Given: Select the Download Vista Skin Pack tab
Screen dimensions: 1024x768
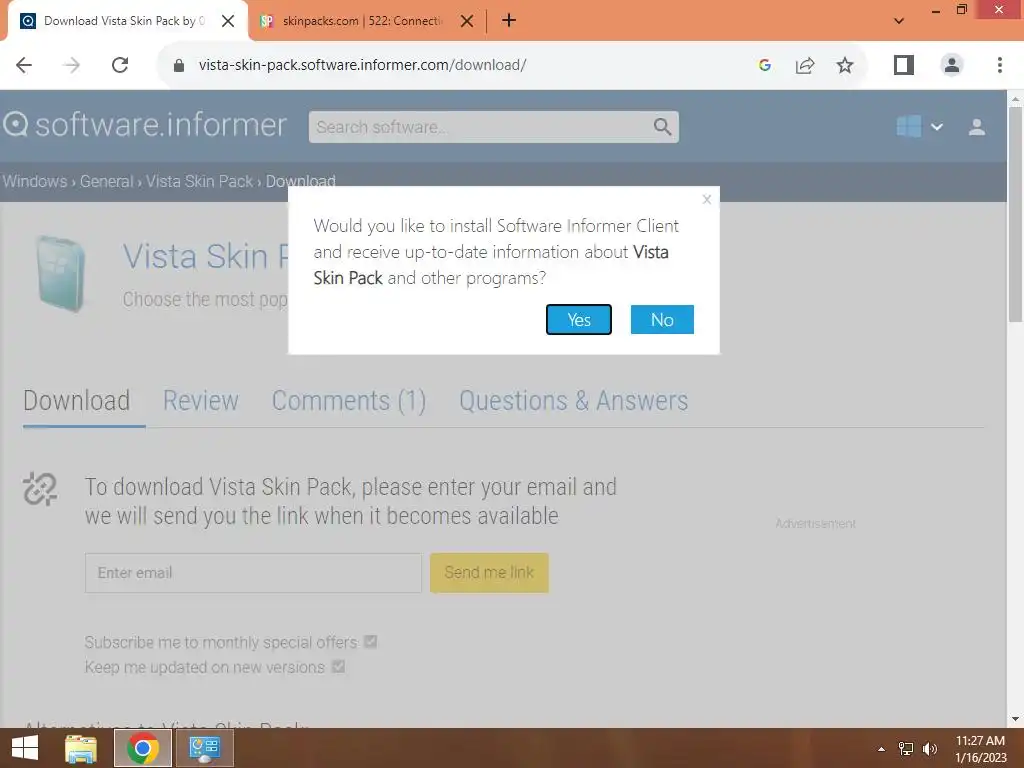Looking at the screenshot, I should pos(124,21).
